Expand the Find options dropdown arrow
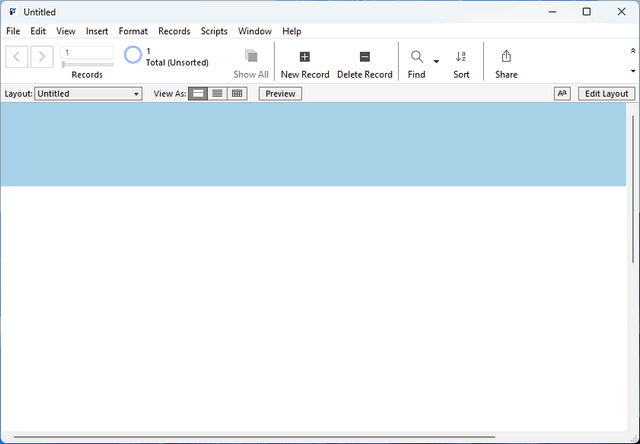 [x=436, y=62]
